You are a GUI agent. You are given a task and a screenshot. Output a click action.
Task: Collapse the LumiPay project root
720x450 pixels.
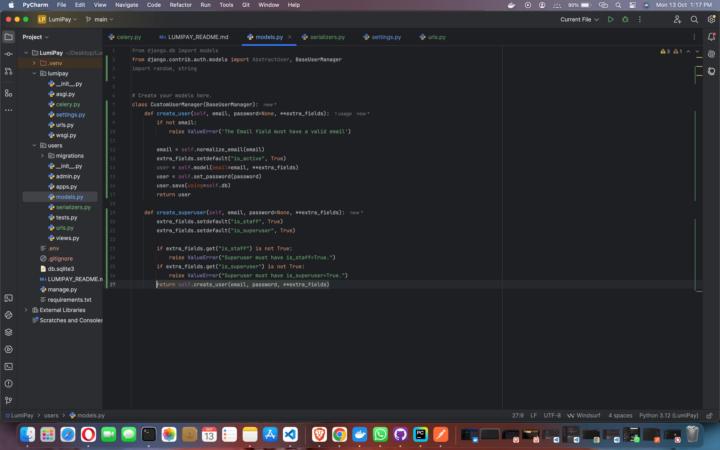pyautogui.click(x=26, y=53)
